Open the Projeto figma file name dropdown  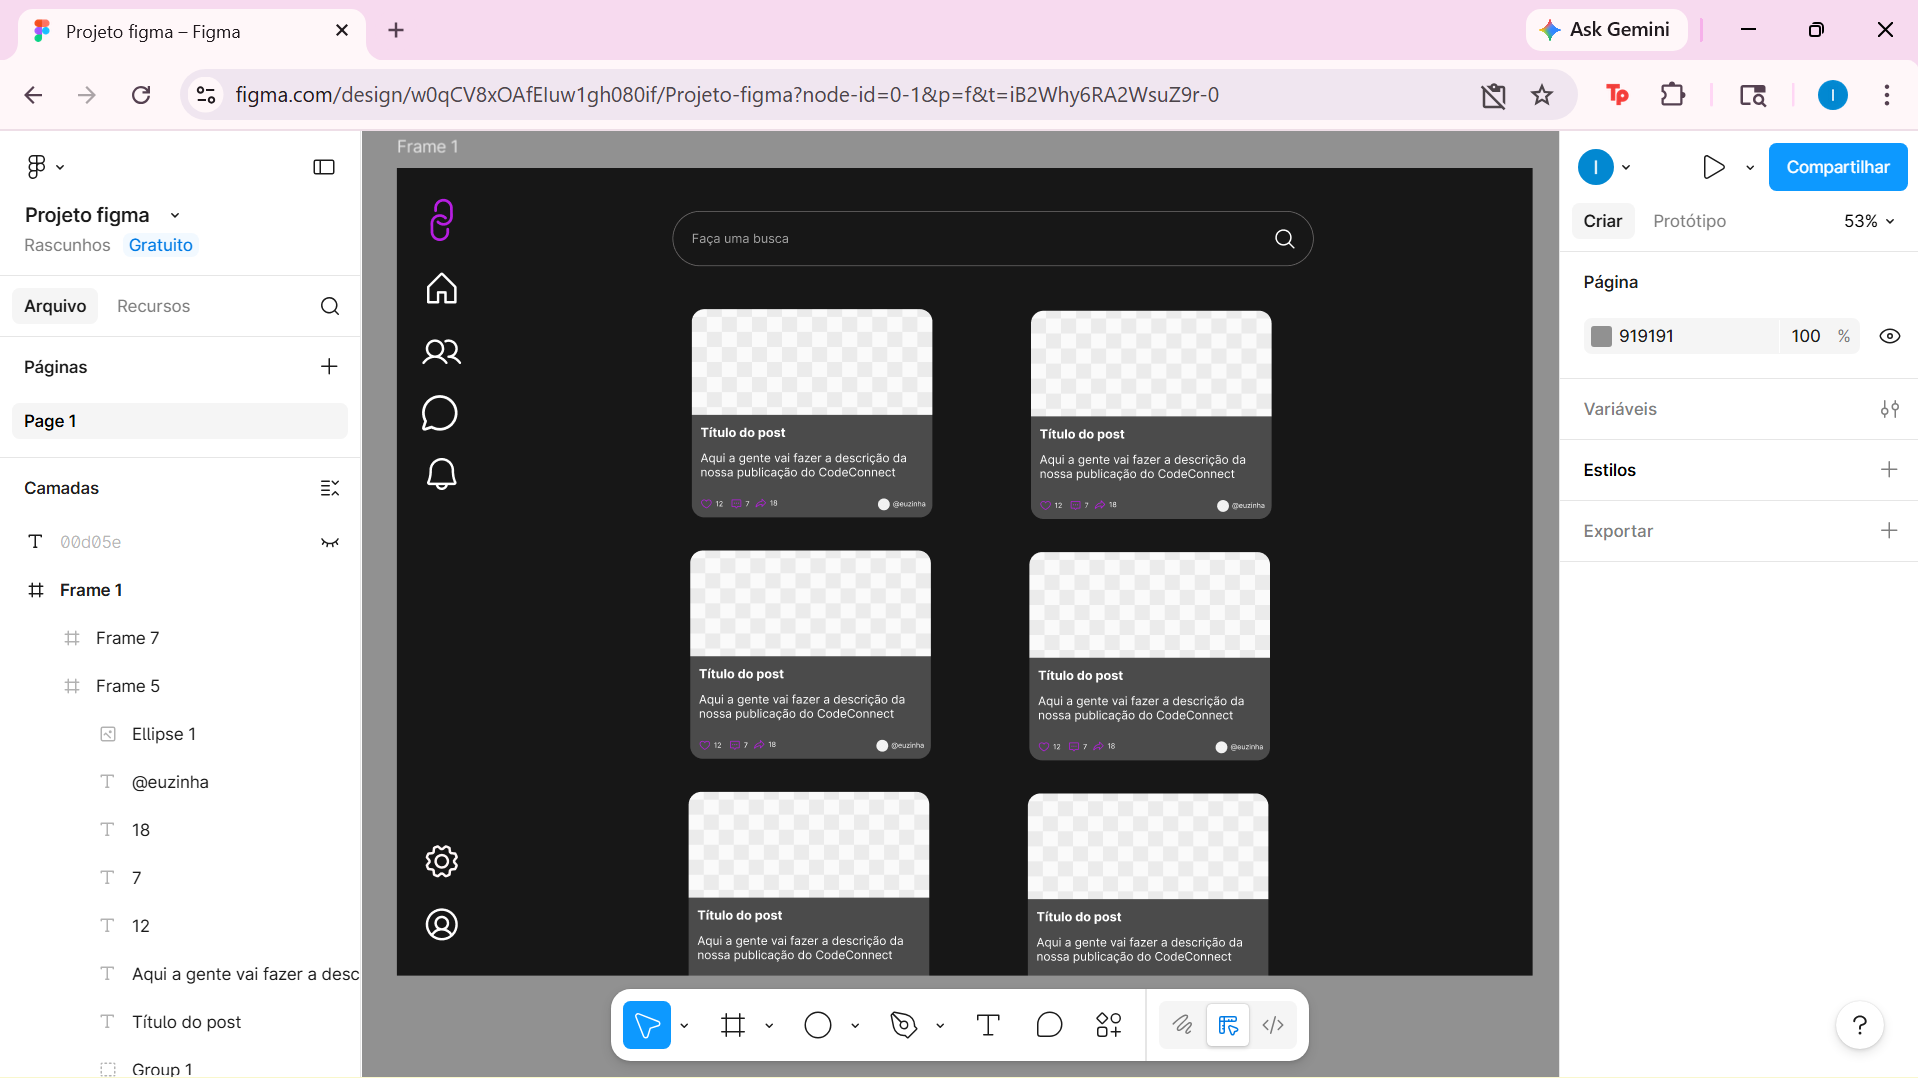click(x=175, y=215)
